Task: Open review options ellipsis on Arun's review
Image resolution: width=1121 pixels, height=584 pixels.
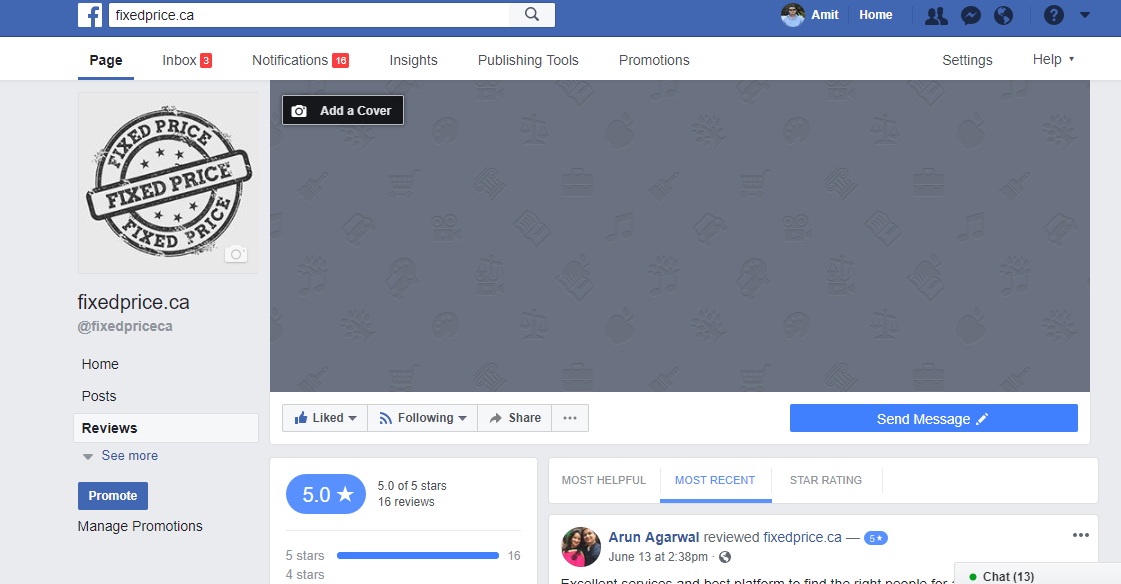Action: (1080, 535)
